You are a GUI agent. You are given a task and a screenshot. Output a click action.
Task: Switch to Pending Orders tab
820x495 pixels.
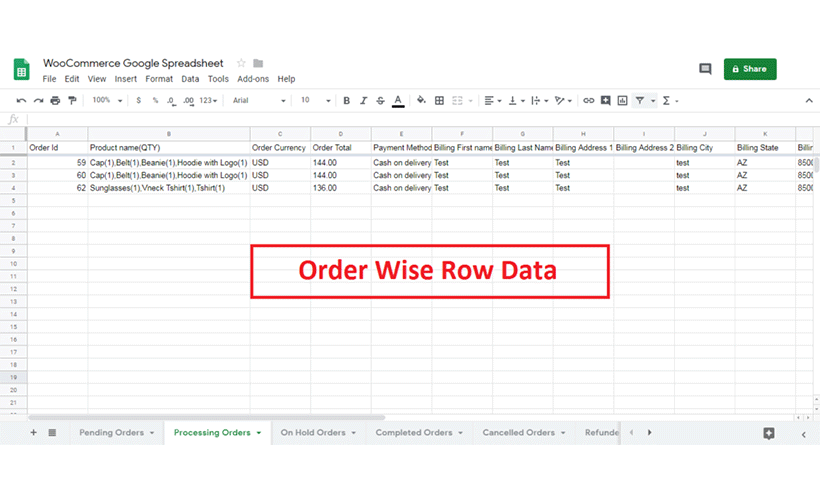pyautogui.click(x=111, y=433)
